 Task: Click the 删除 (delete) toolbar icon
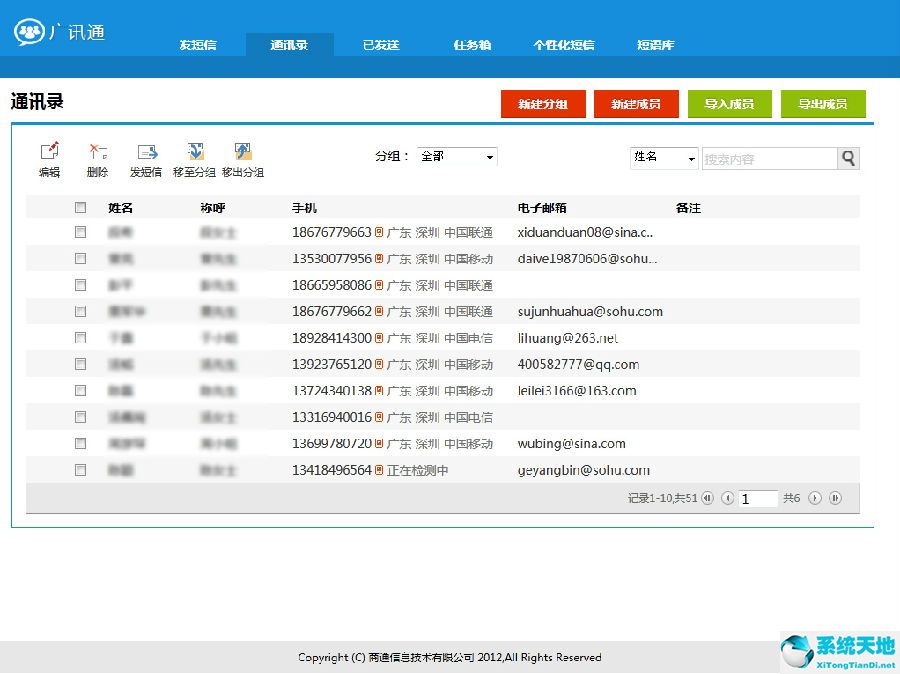click(97, 153)
